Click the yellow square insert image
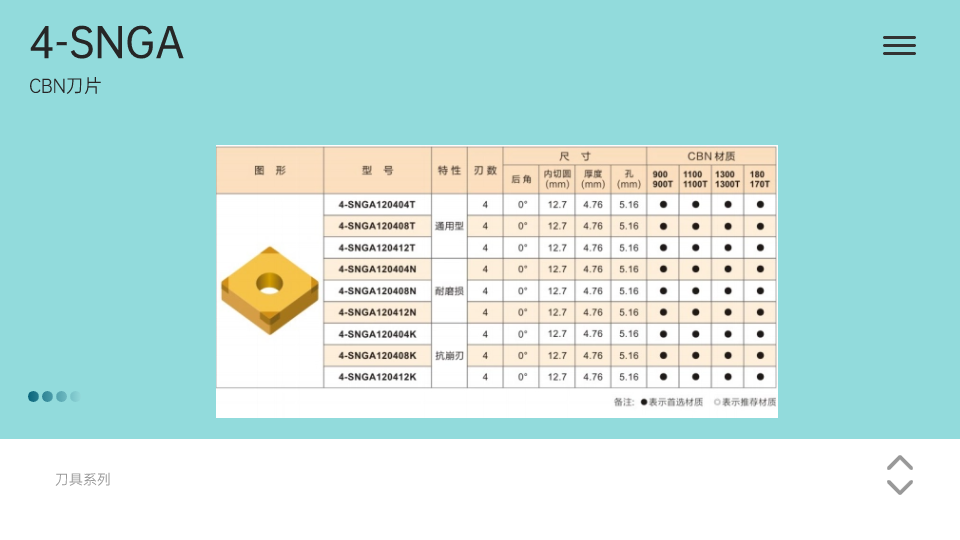Screen dimensions: 960x540 pos(269,291)
